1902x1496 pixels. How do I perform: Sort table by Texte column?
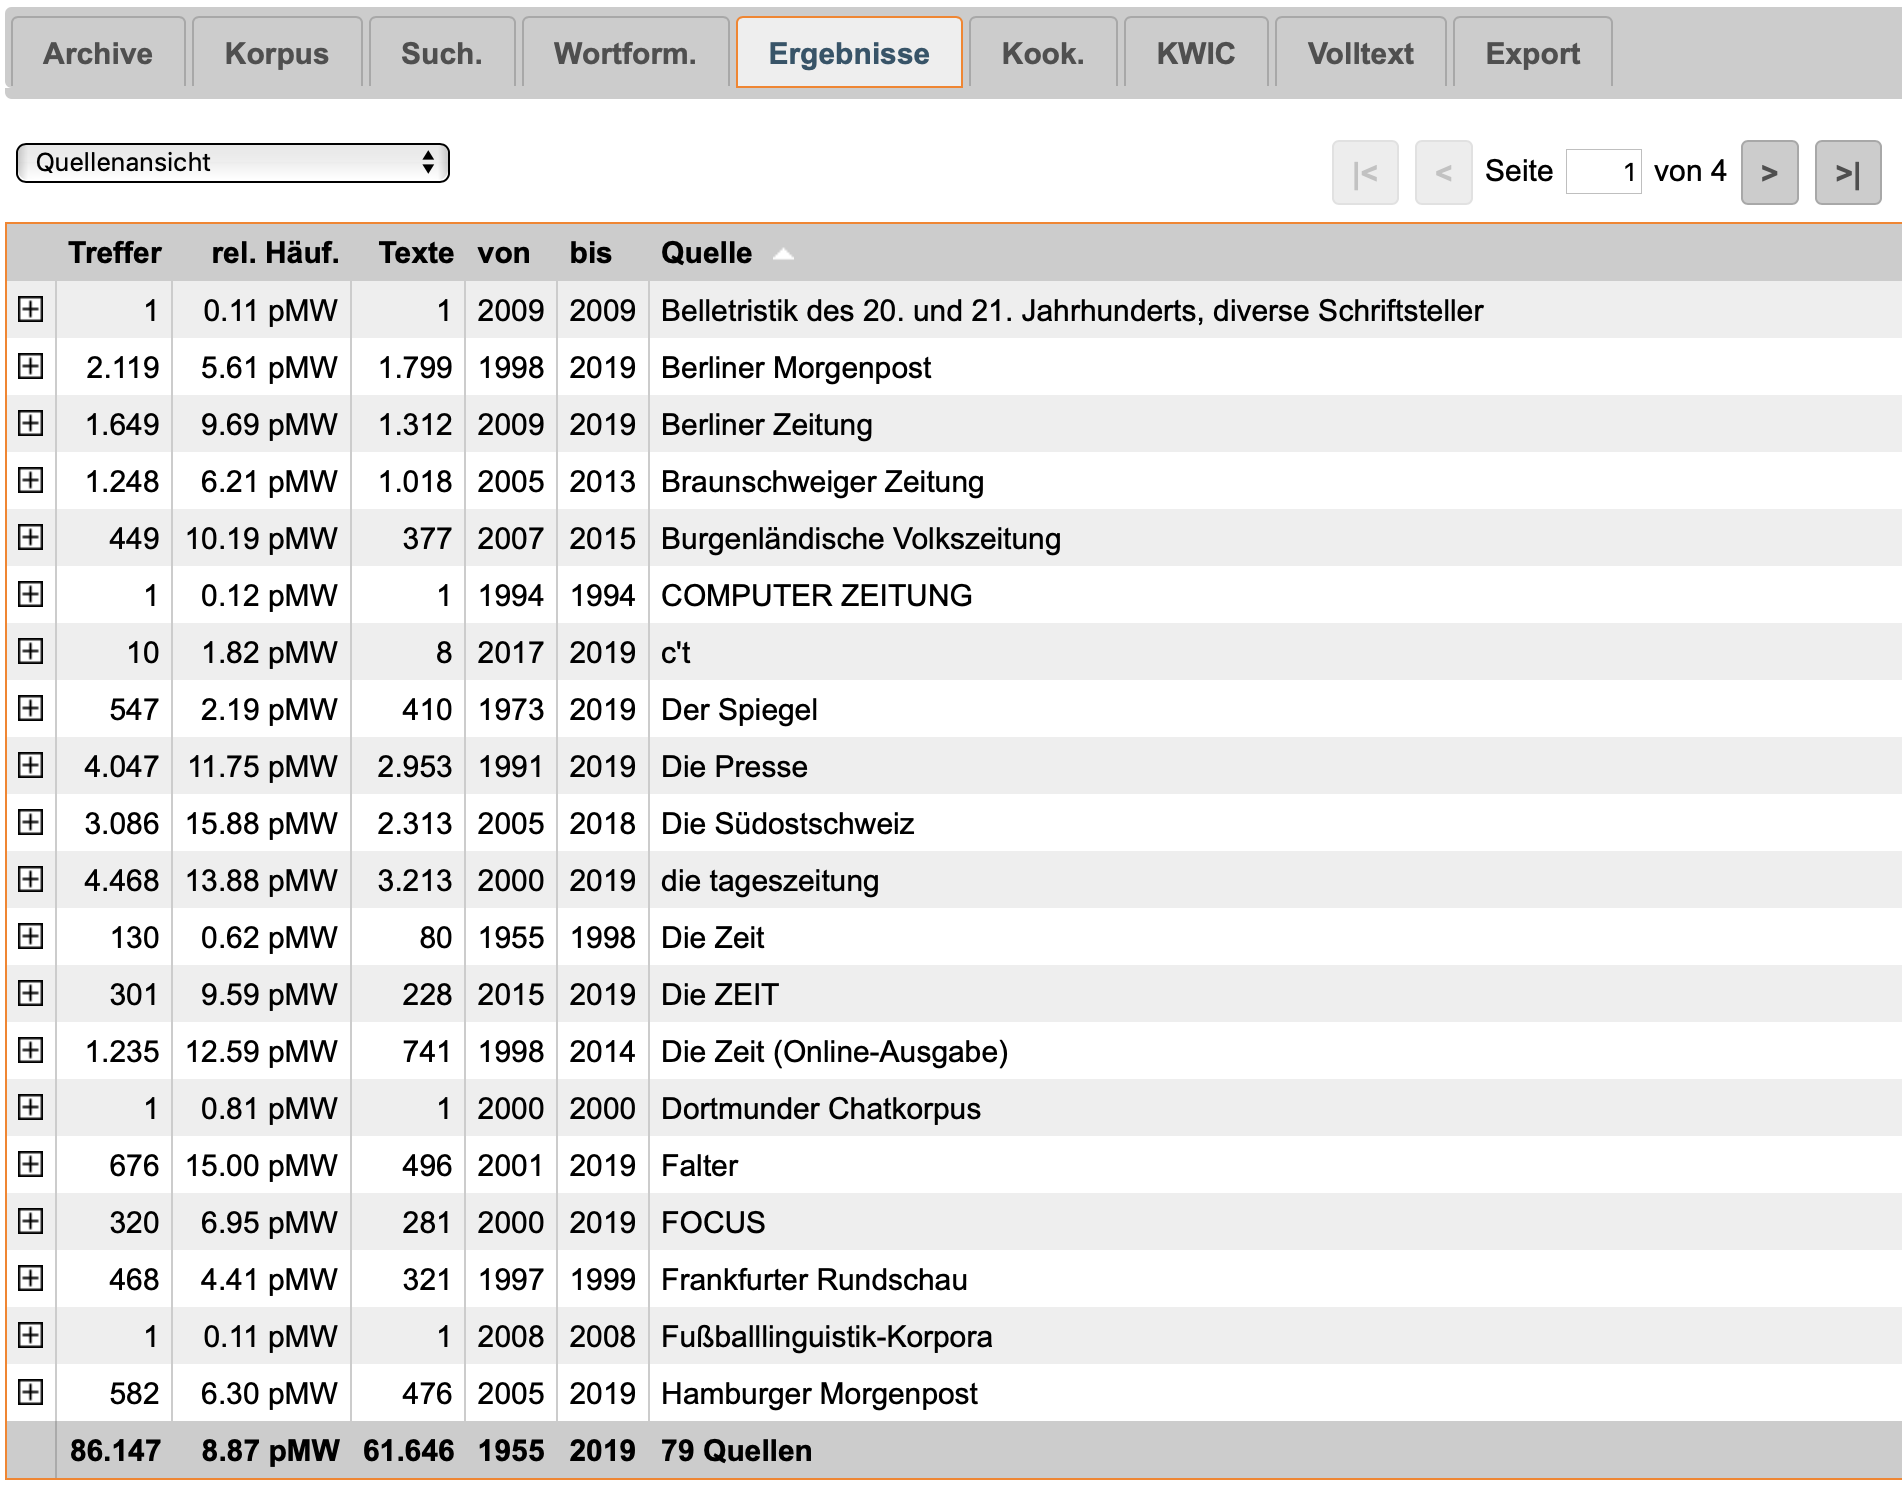(416, 253)
